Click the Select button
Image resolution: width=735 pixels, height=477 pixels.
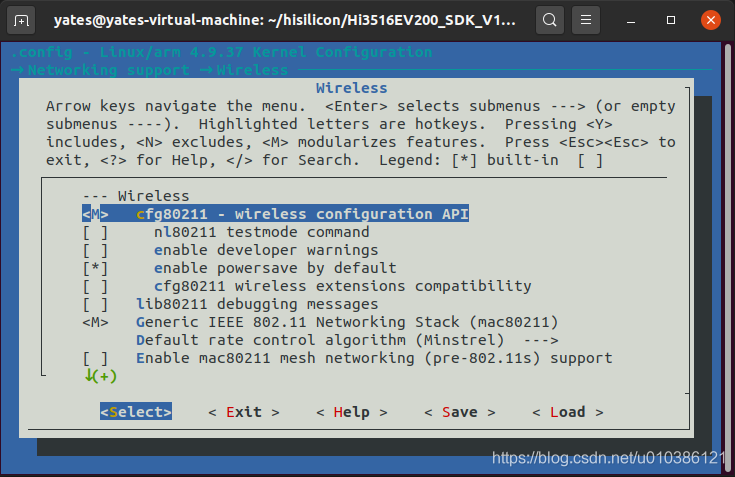136,411
